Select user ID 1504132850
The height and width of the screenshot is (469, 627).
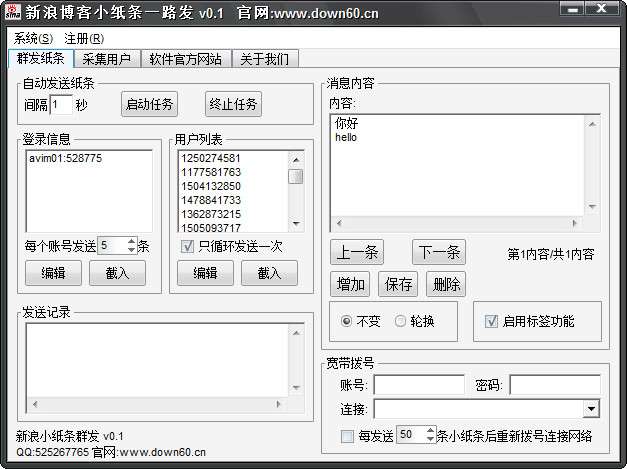click(x=211, y=186)
